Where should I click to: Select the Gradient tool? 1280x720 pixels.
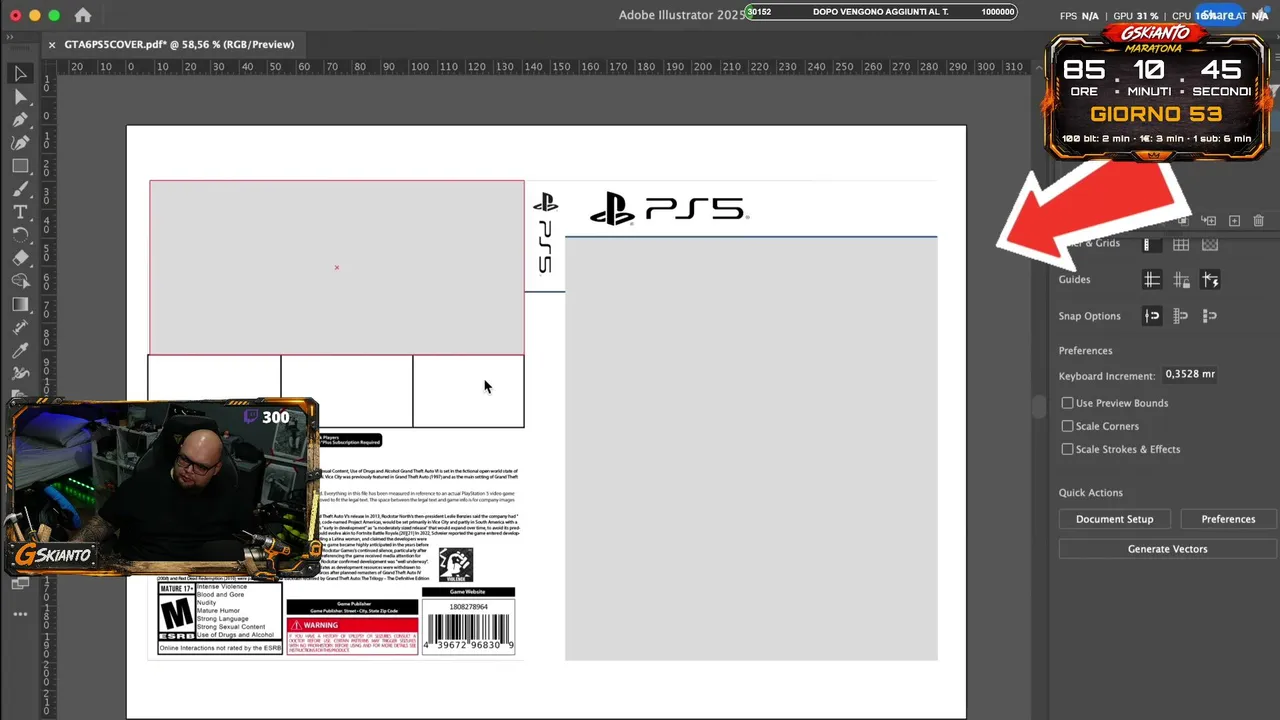click(20, 304)
